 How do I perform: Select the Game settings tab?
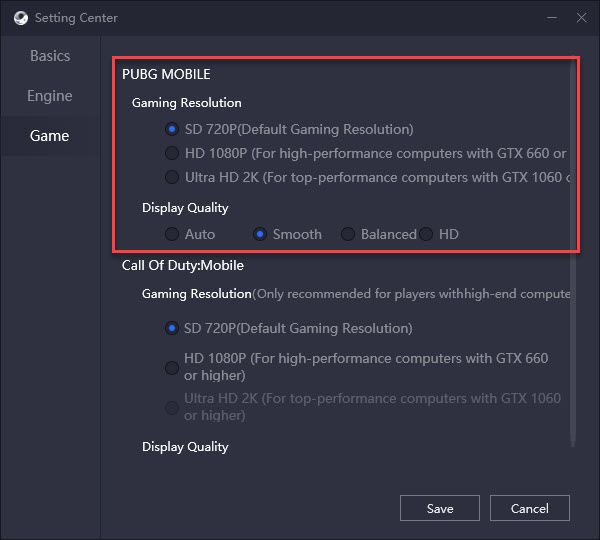click(x=50, y=136)
